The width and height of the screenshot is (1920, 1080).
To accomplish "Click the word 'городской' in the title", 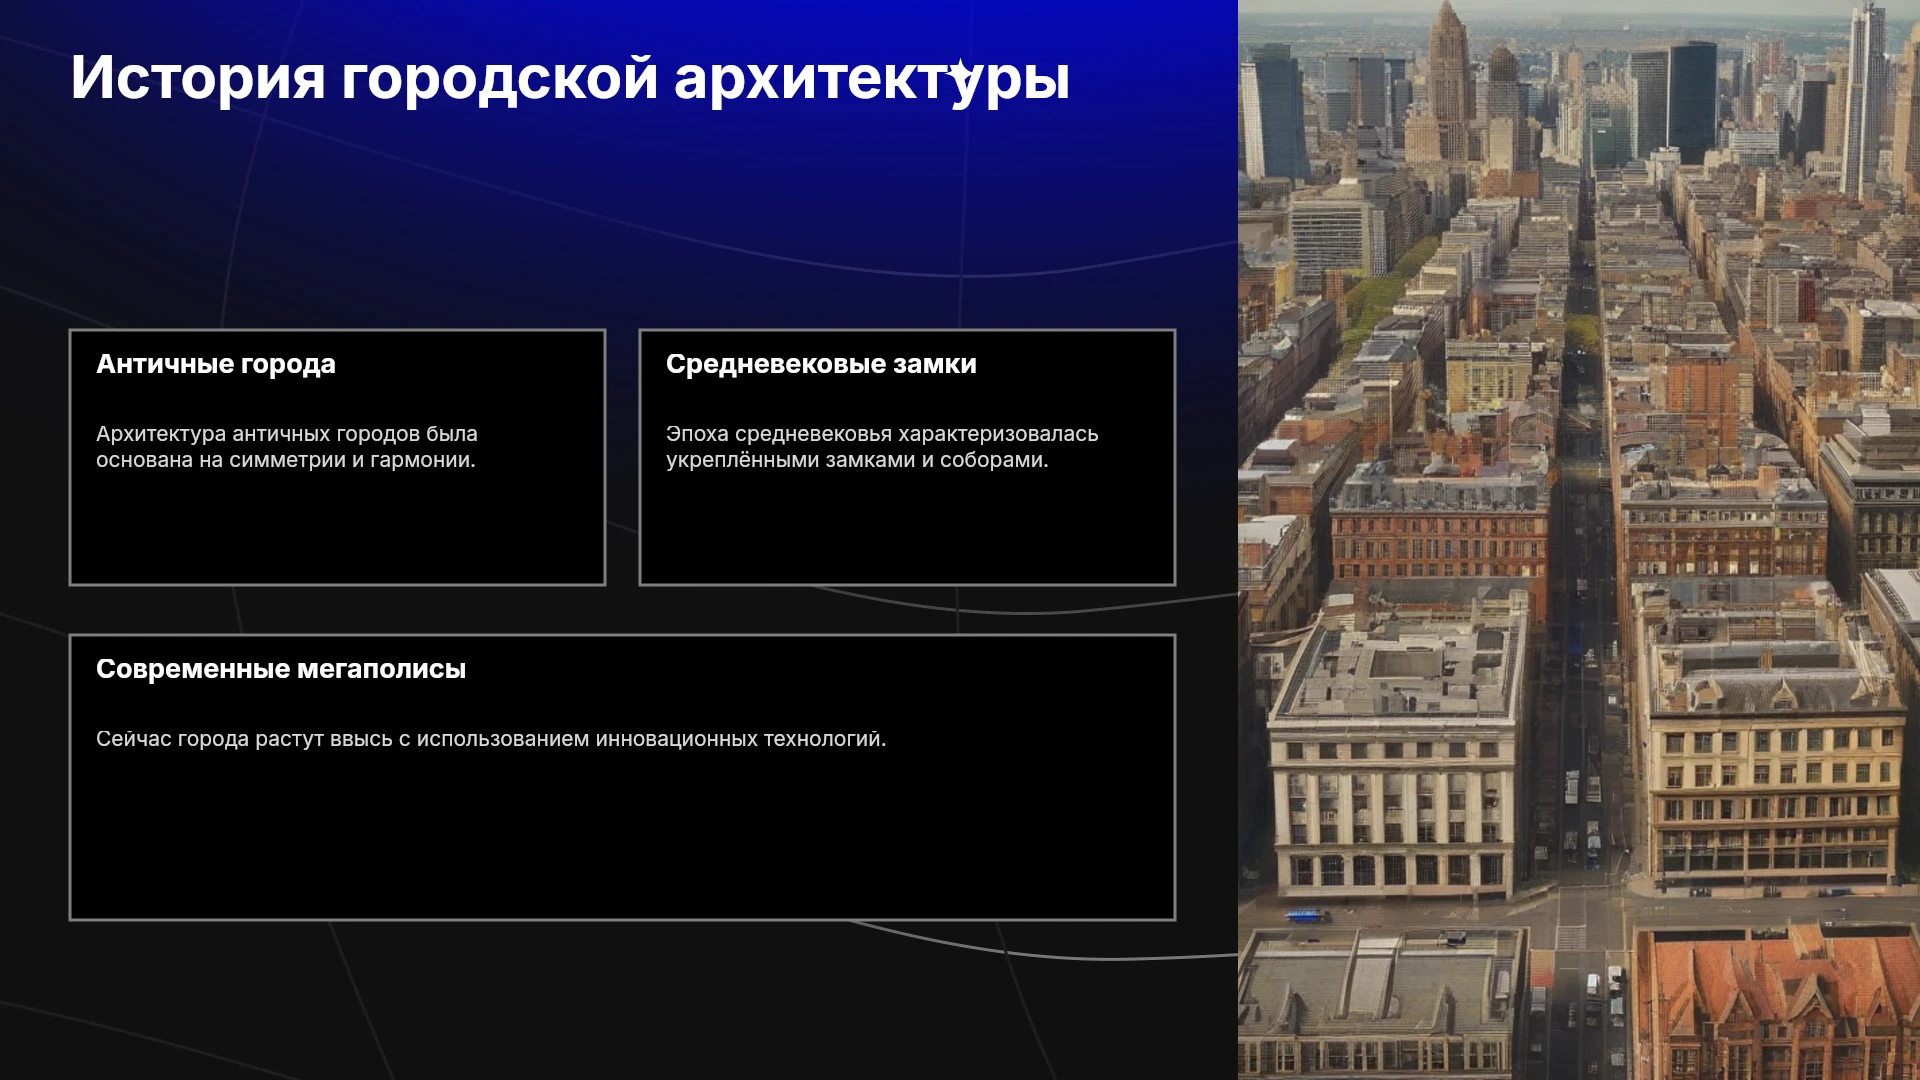I will click(x=499, y=78).
